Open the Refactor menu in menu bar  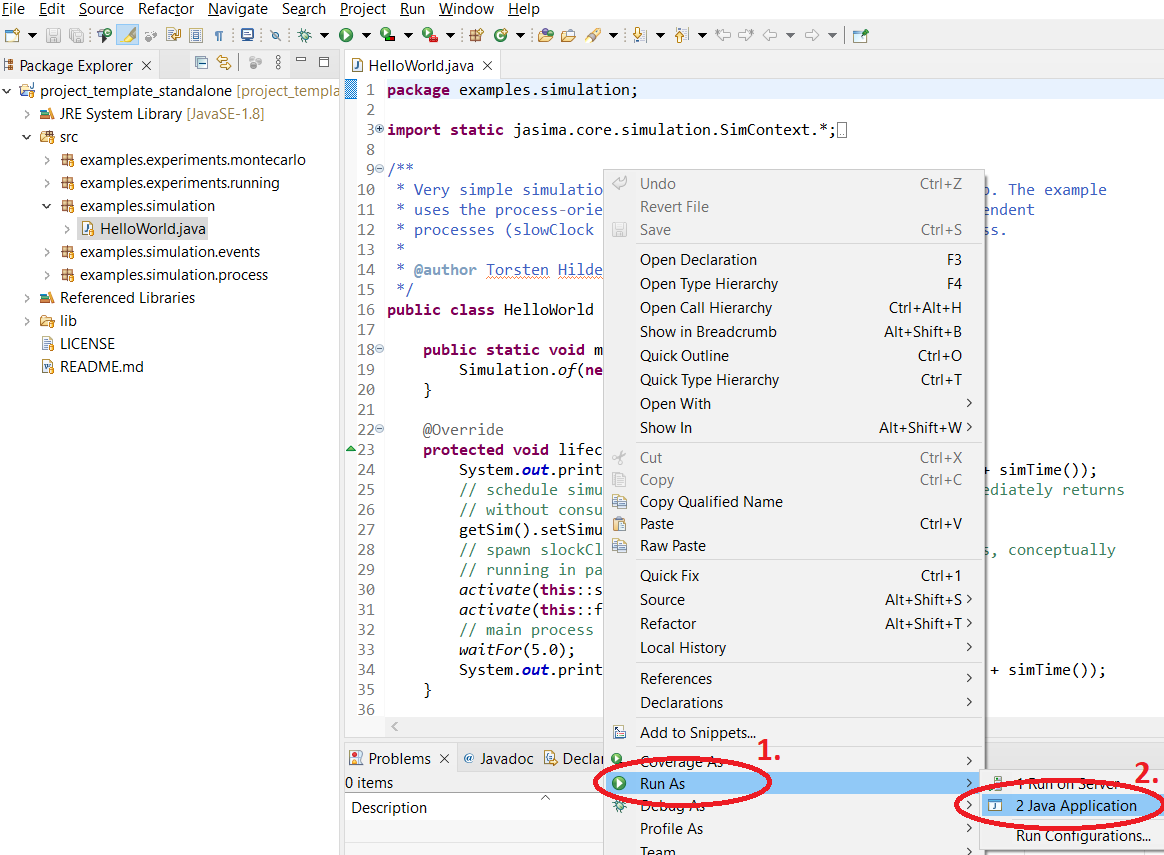pyautogui.click(x=166, y=9)
